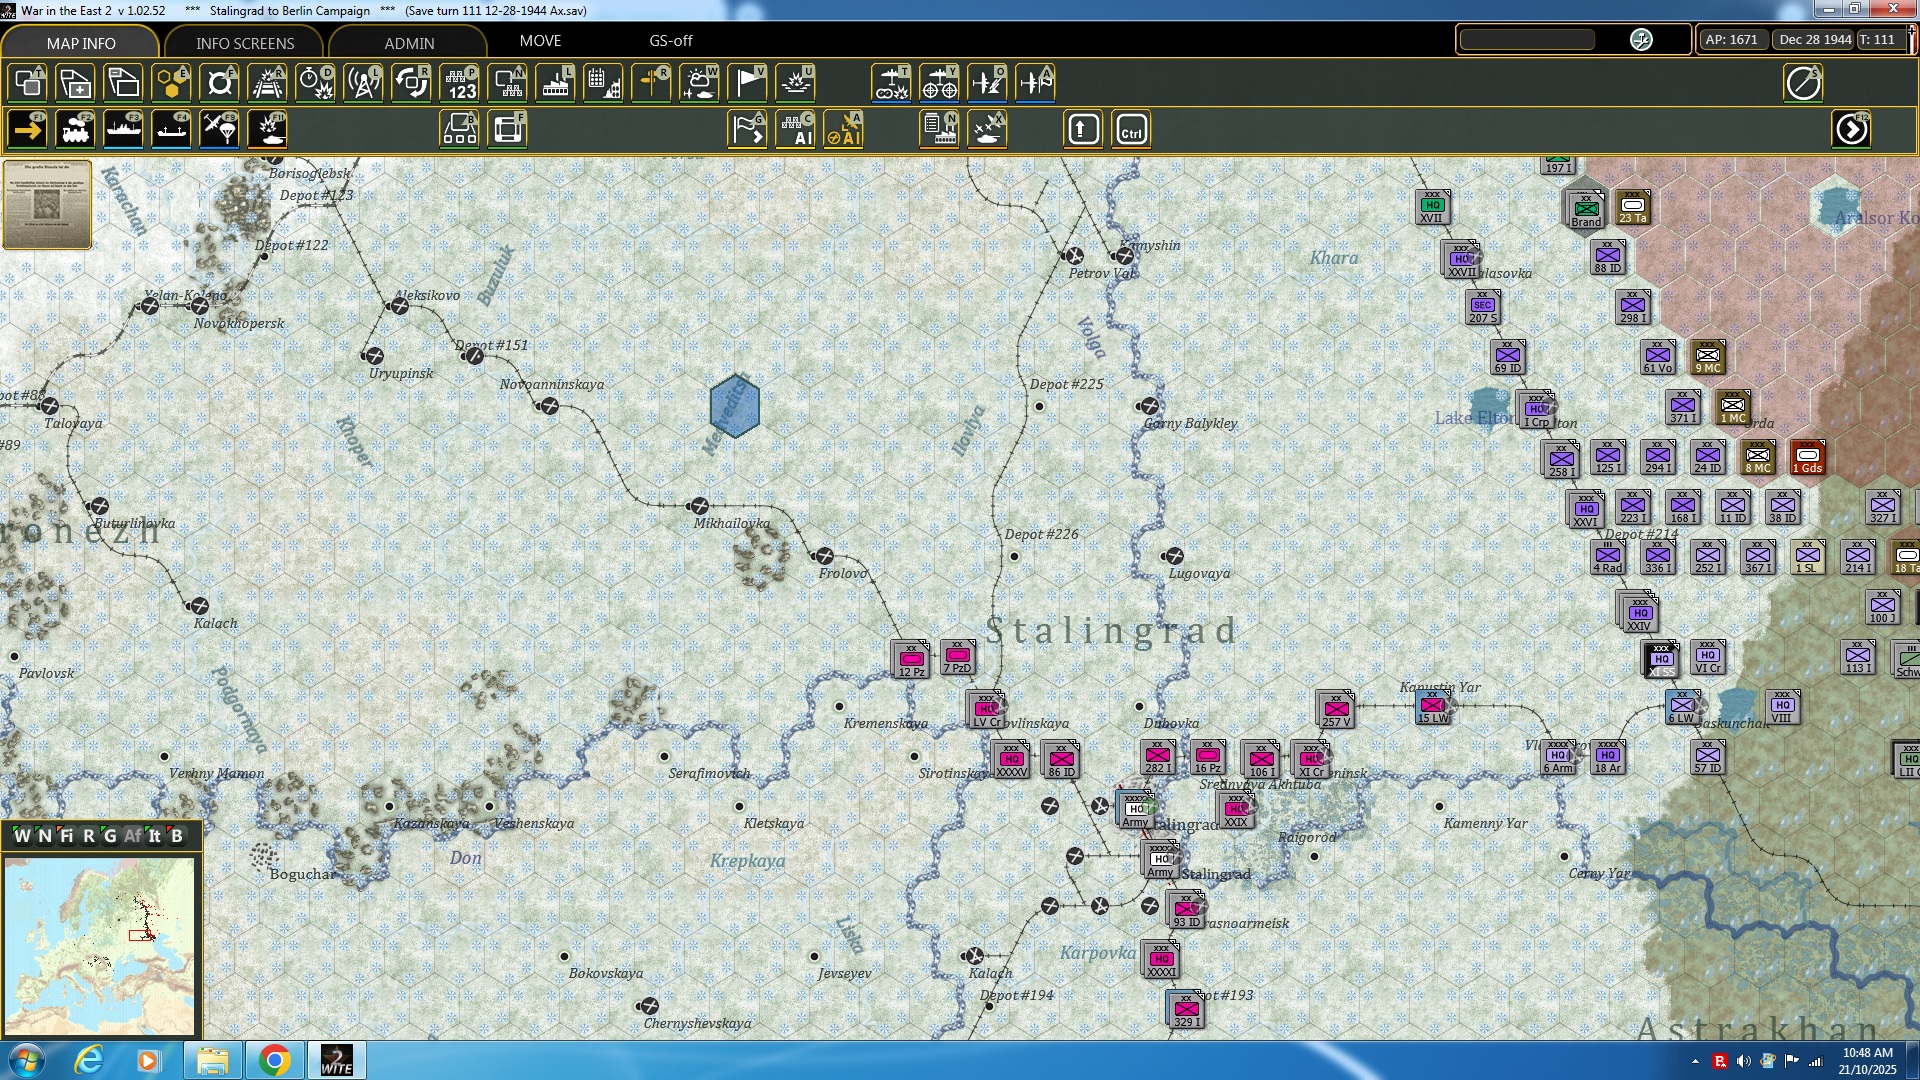Click the unit count 123 icon

click(x=461, y=83)
